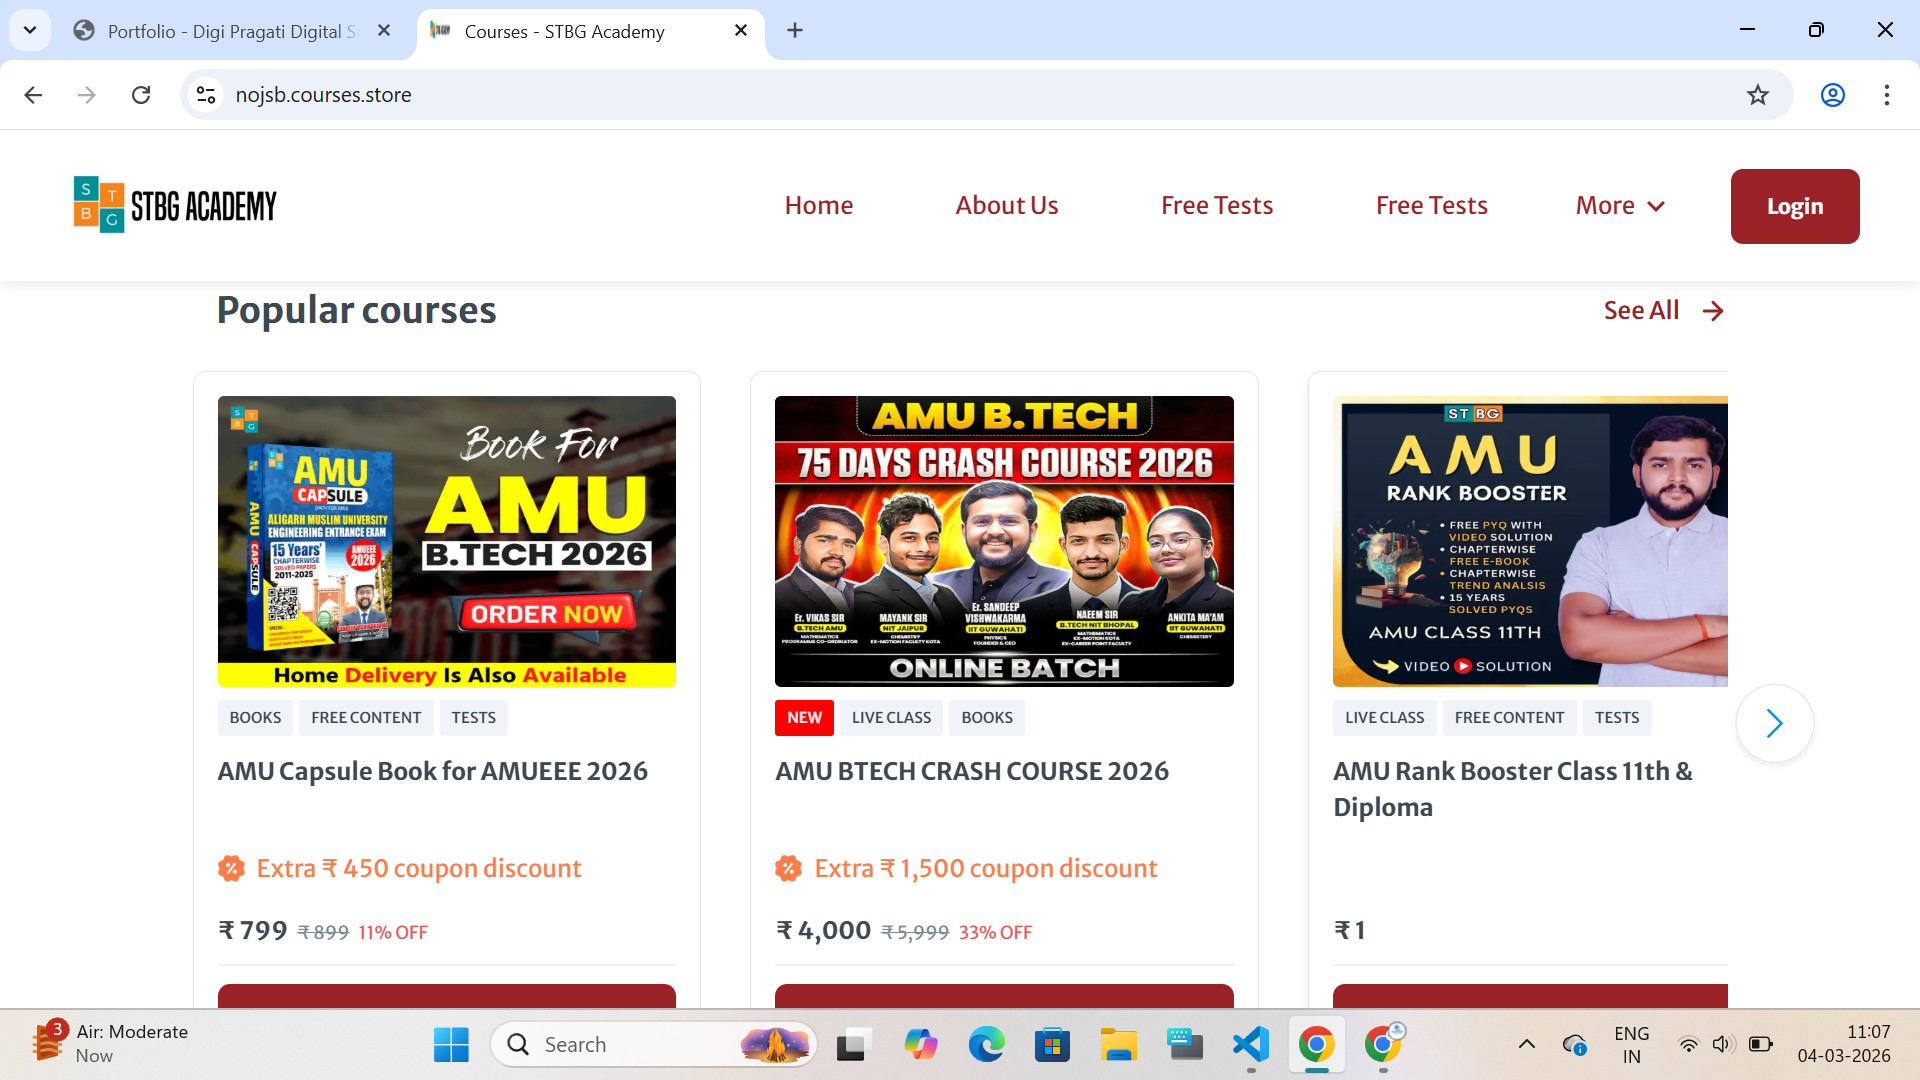Click the next arrow on the courses carousel
The image size is (1920, 1080).
click(x=1774, y=723)
